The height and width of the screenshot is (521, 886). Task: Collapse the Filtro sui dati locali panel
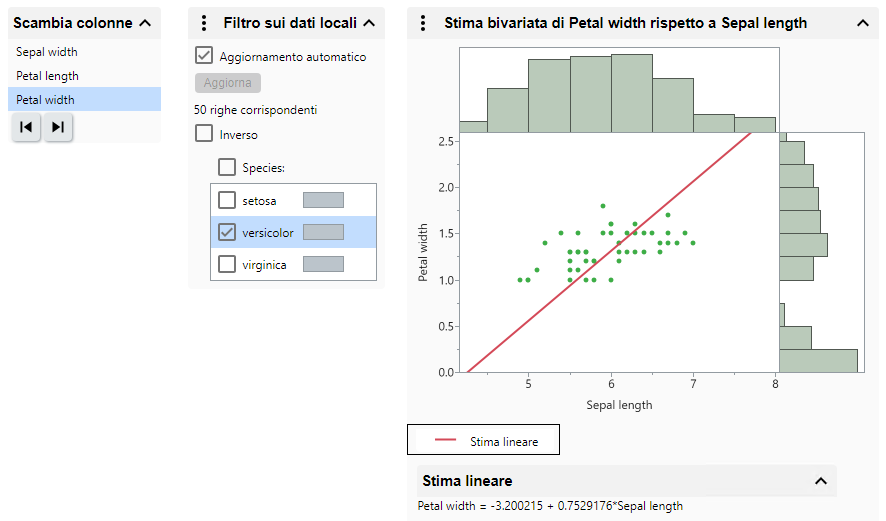369,22
